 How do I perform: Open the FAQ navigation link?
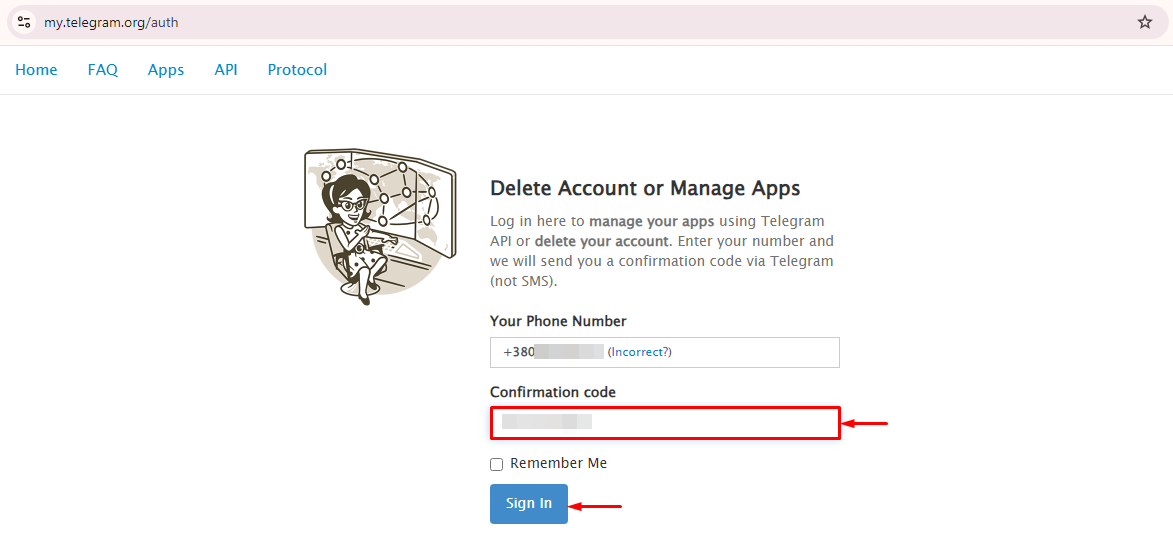(x=102, y=70)
